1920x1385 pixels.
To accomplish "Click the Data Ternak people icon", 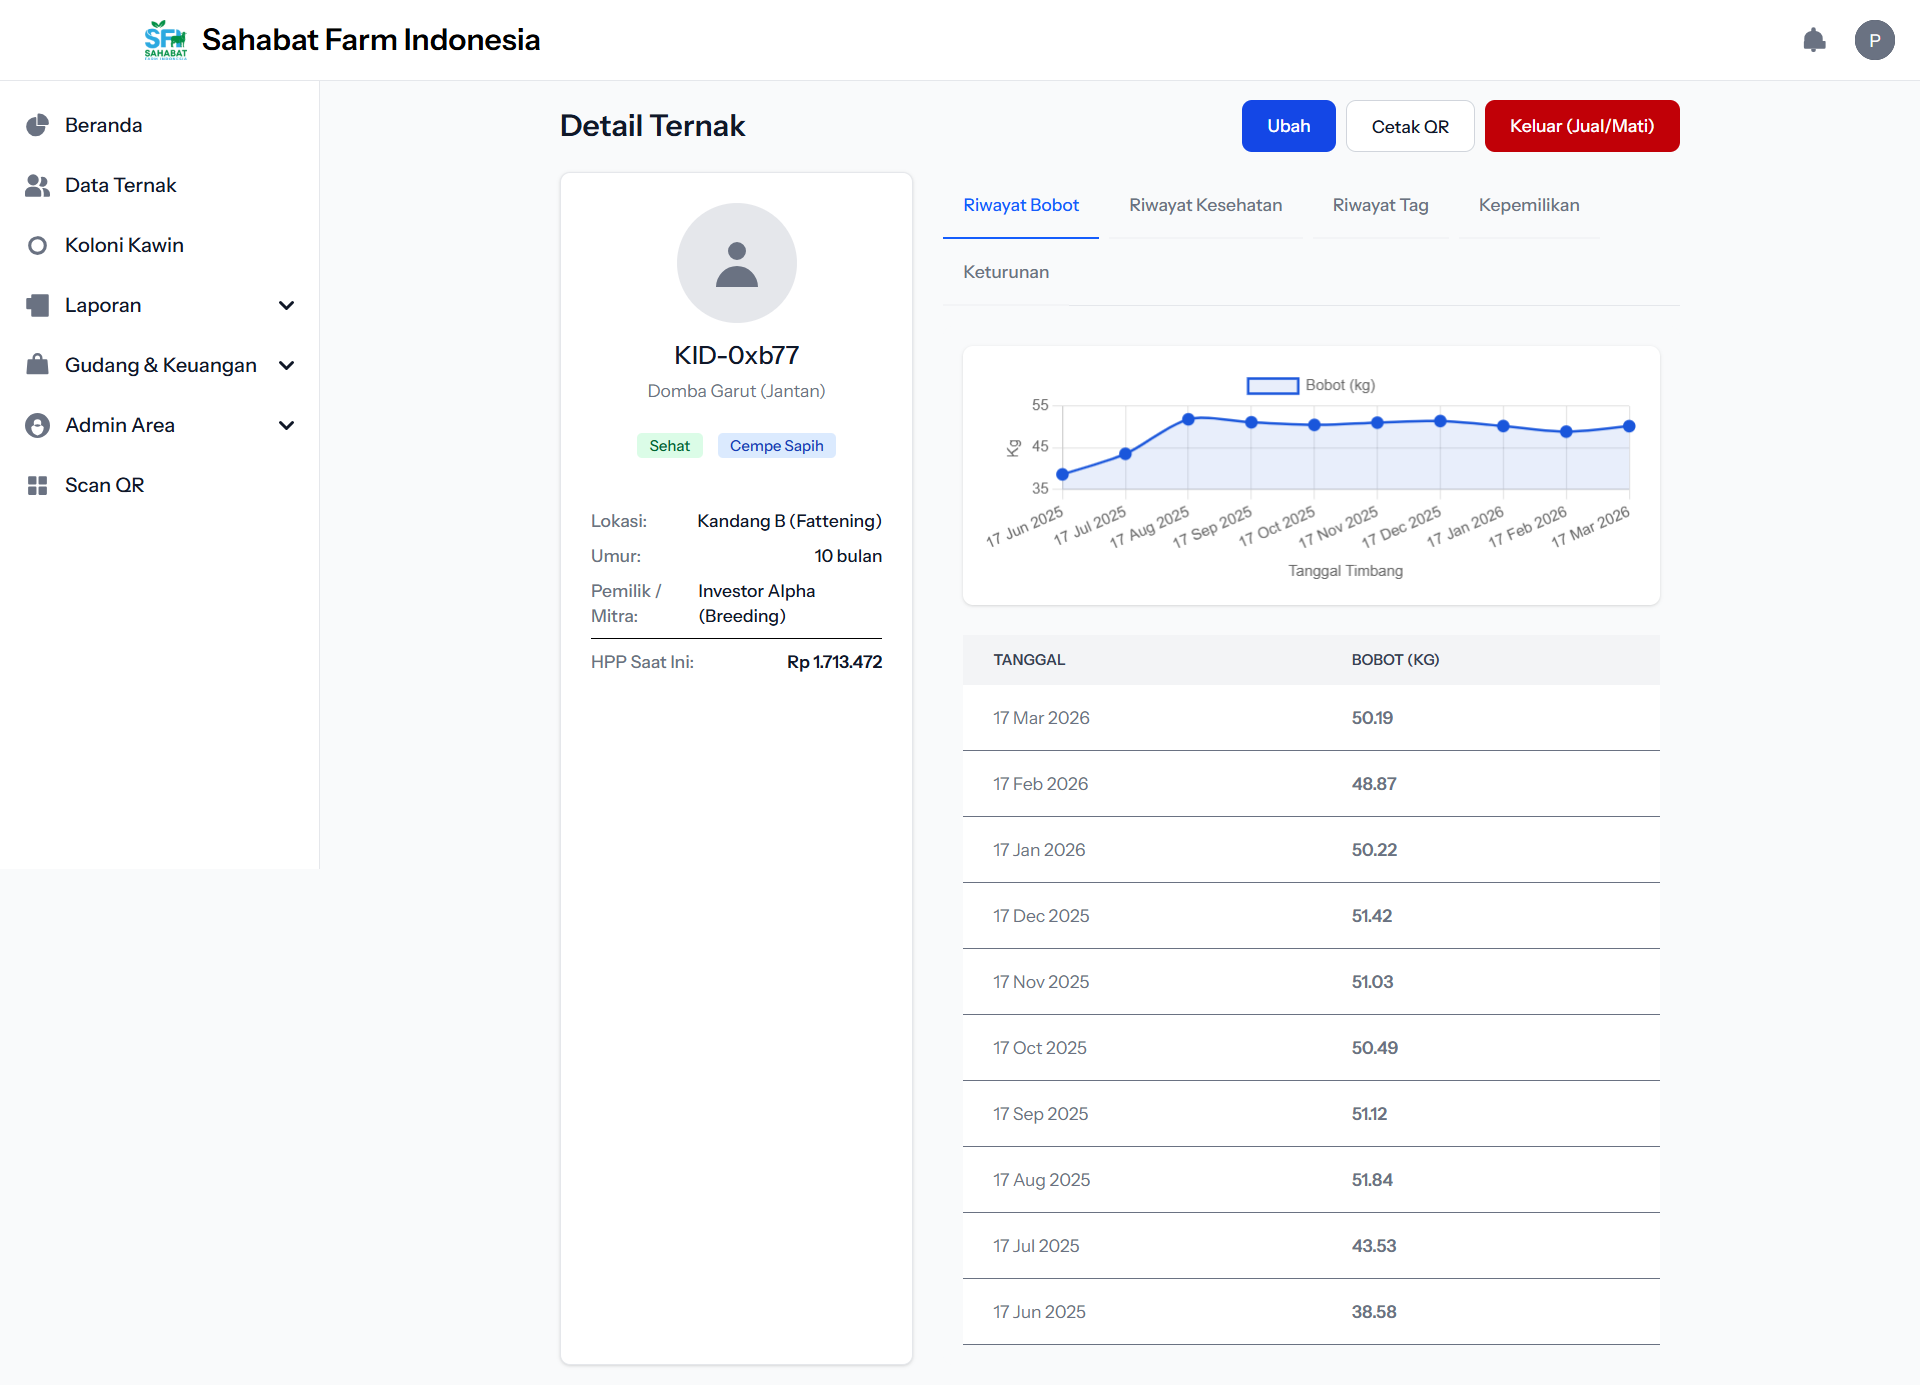I will (37, 185).
